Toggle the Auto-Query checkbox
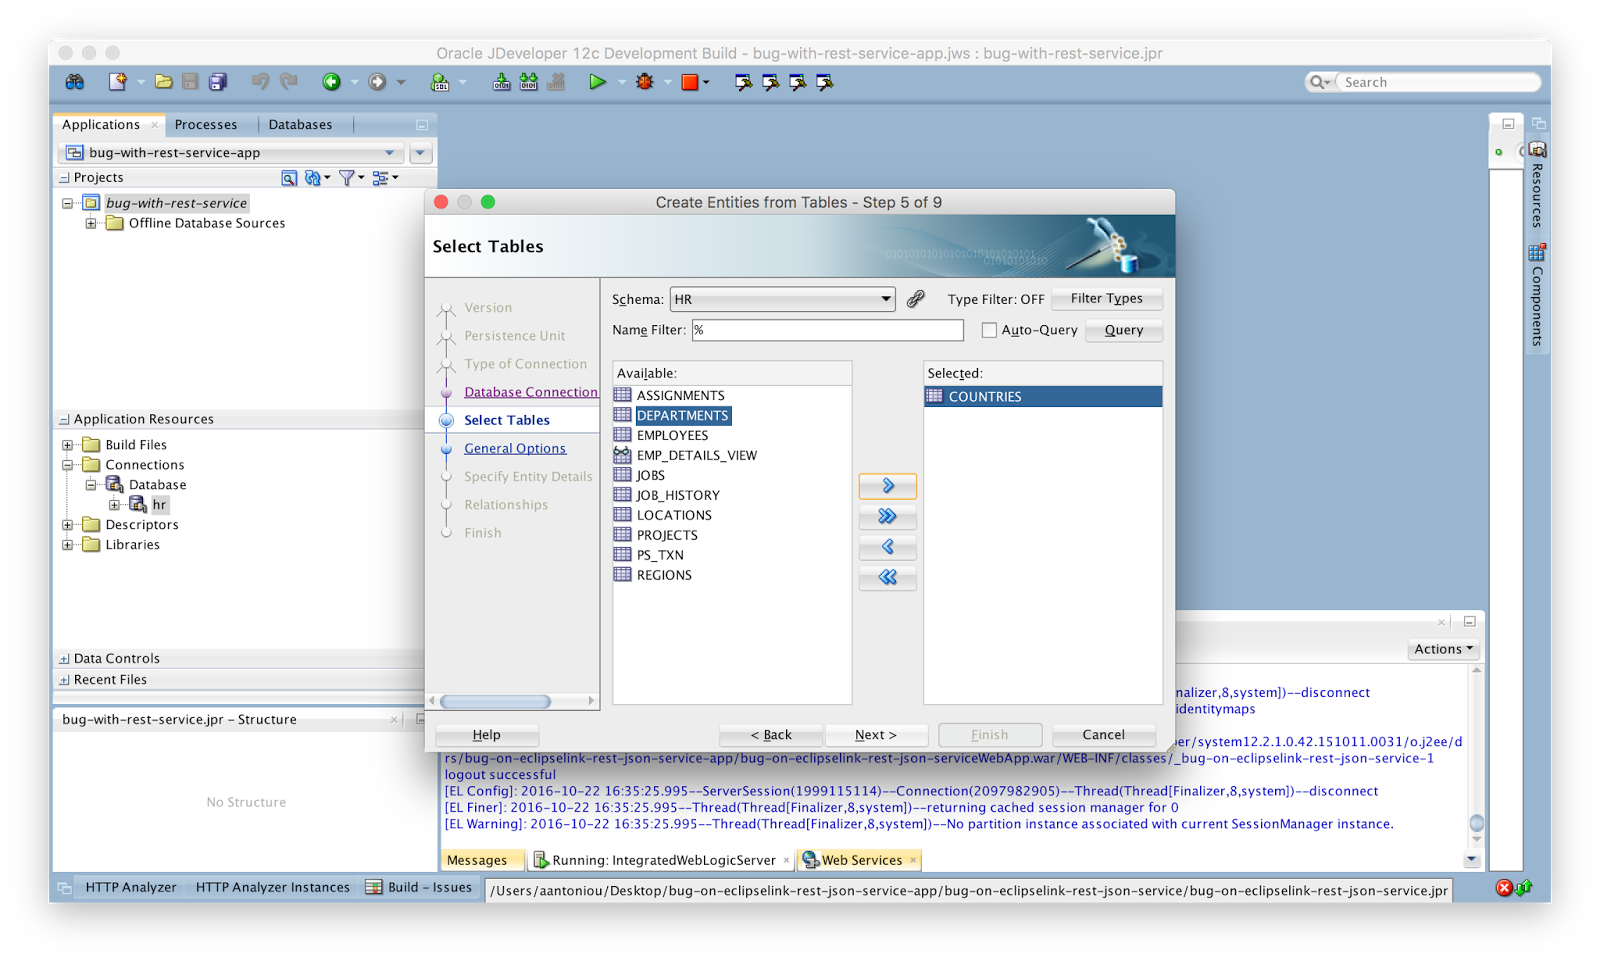 click(989, 330)
